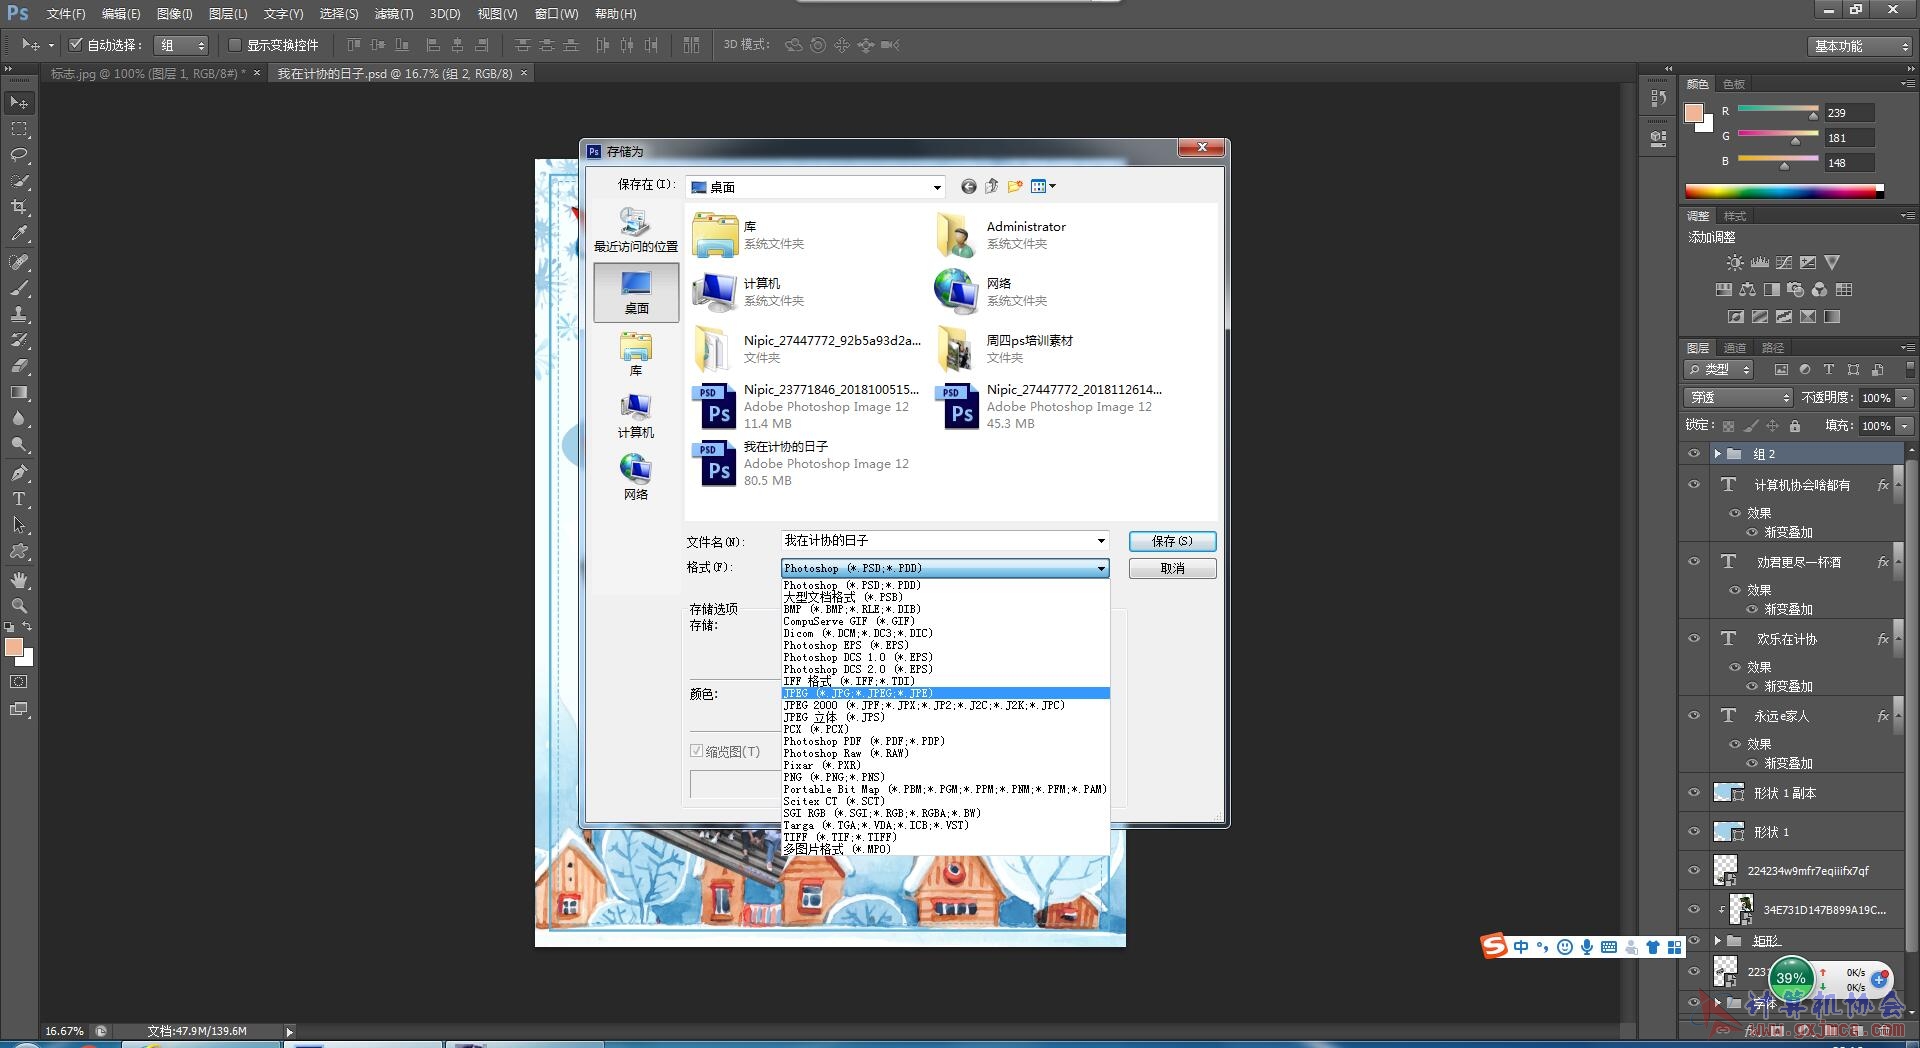Click the Brightness/Contrast adjustment icon

[1735, 263]
